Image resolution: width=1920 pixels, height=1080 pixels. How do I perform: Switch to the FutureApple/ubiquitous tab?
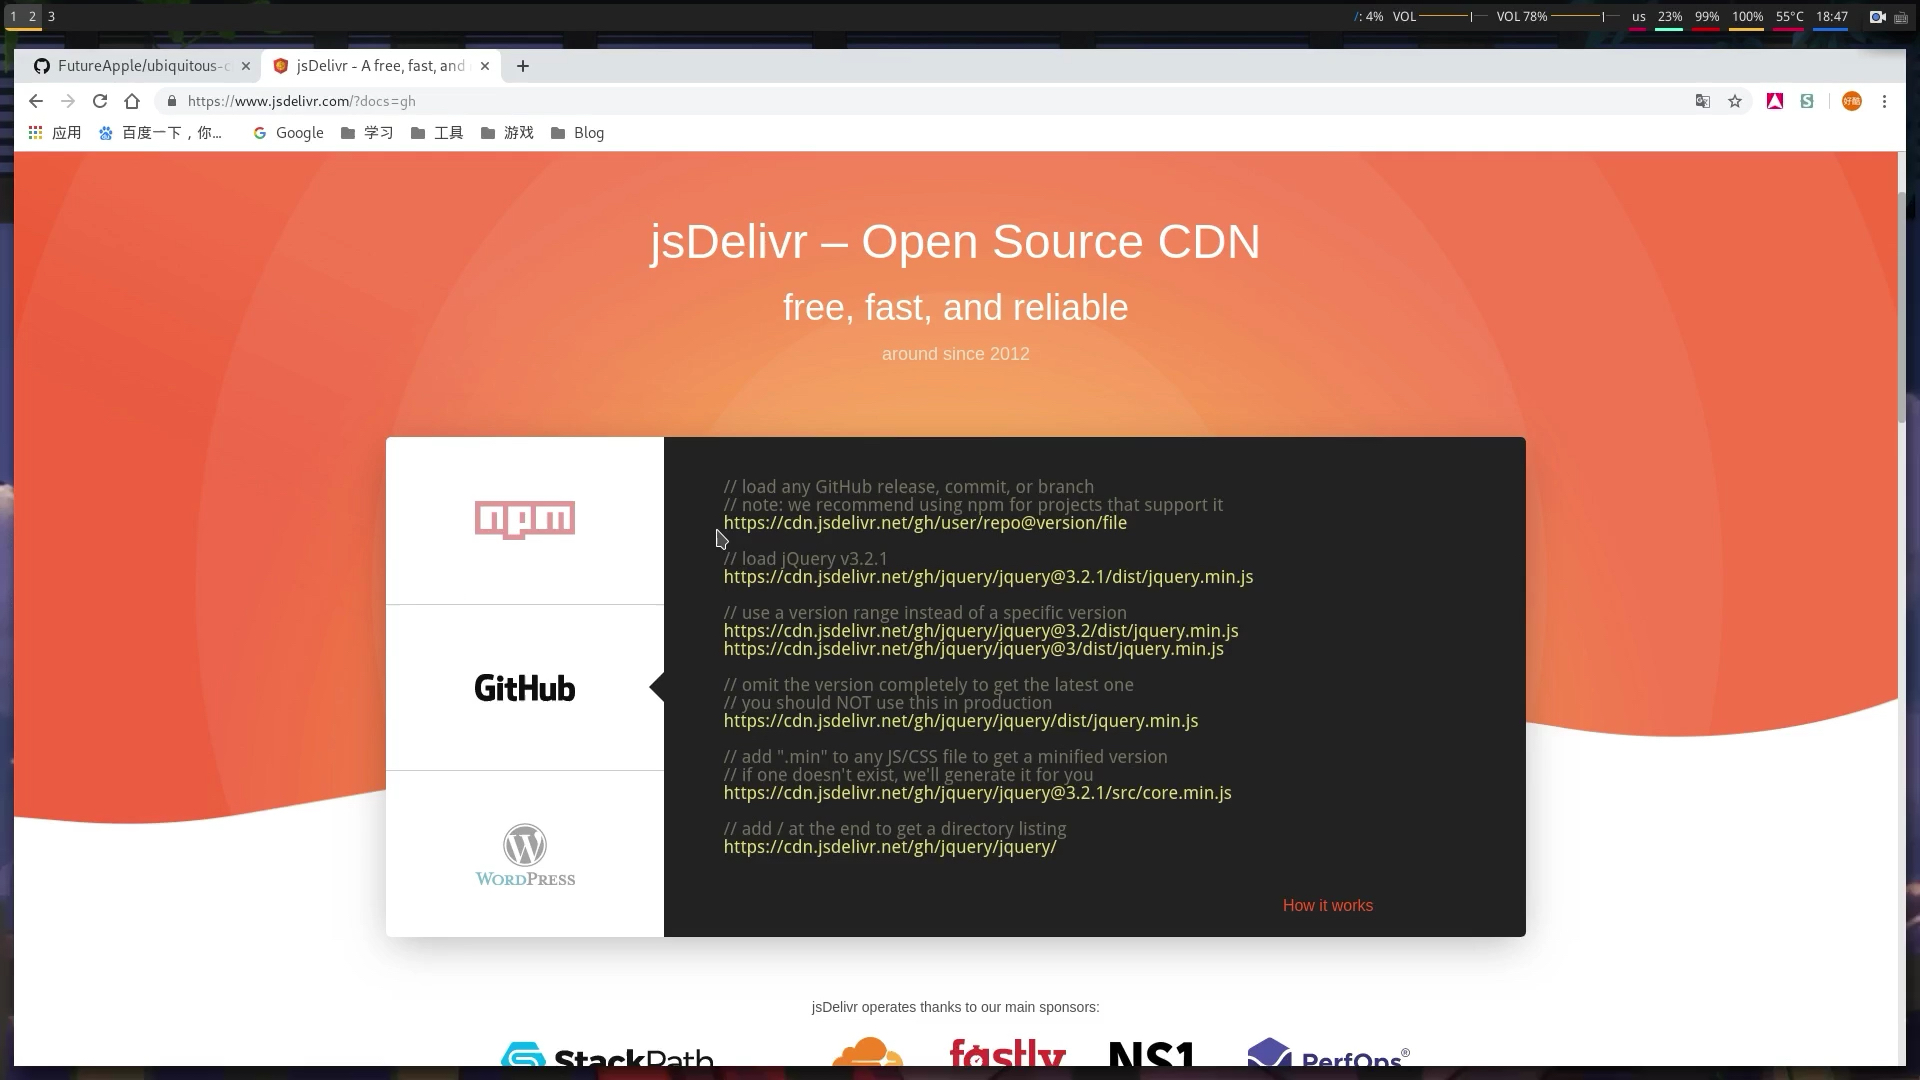coord(140,66)
